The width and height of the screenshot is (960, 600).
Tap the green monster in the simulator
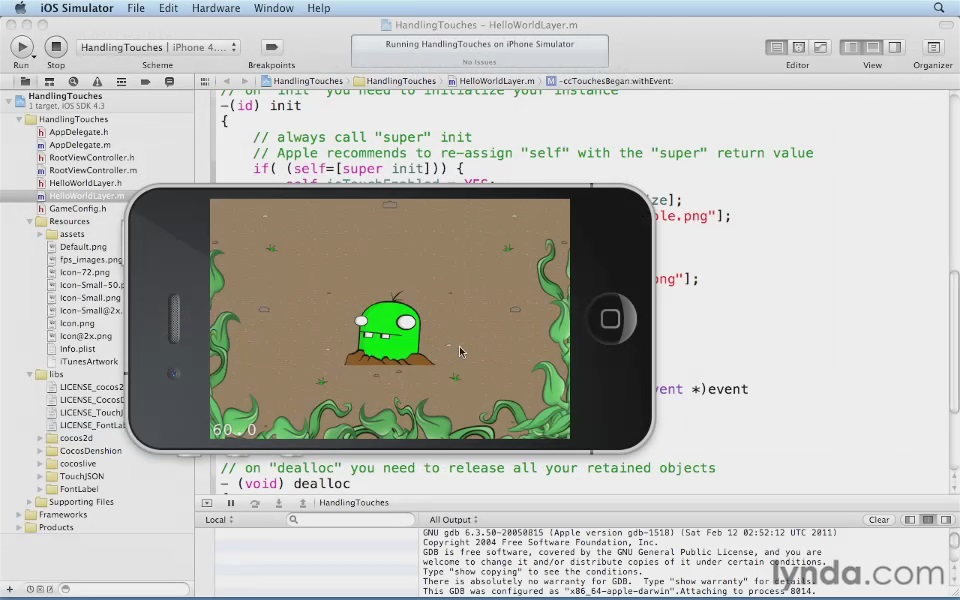pos(388,331)
